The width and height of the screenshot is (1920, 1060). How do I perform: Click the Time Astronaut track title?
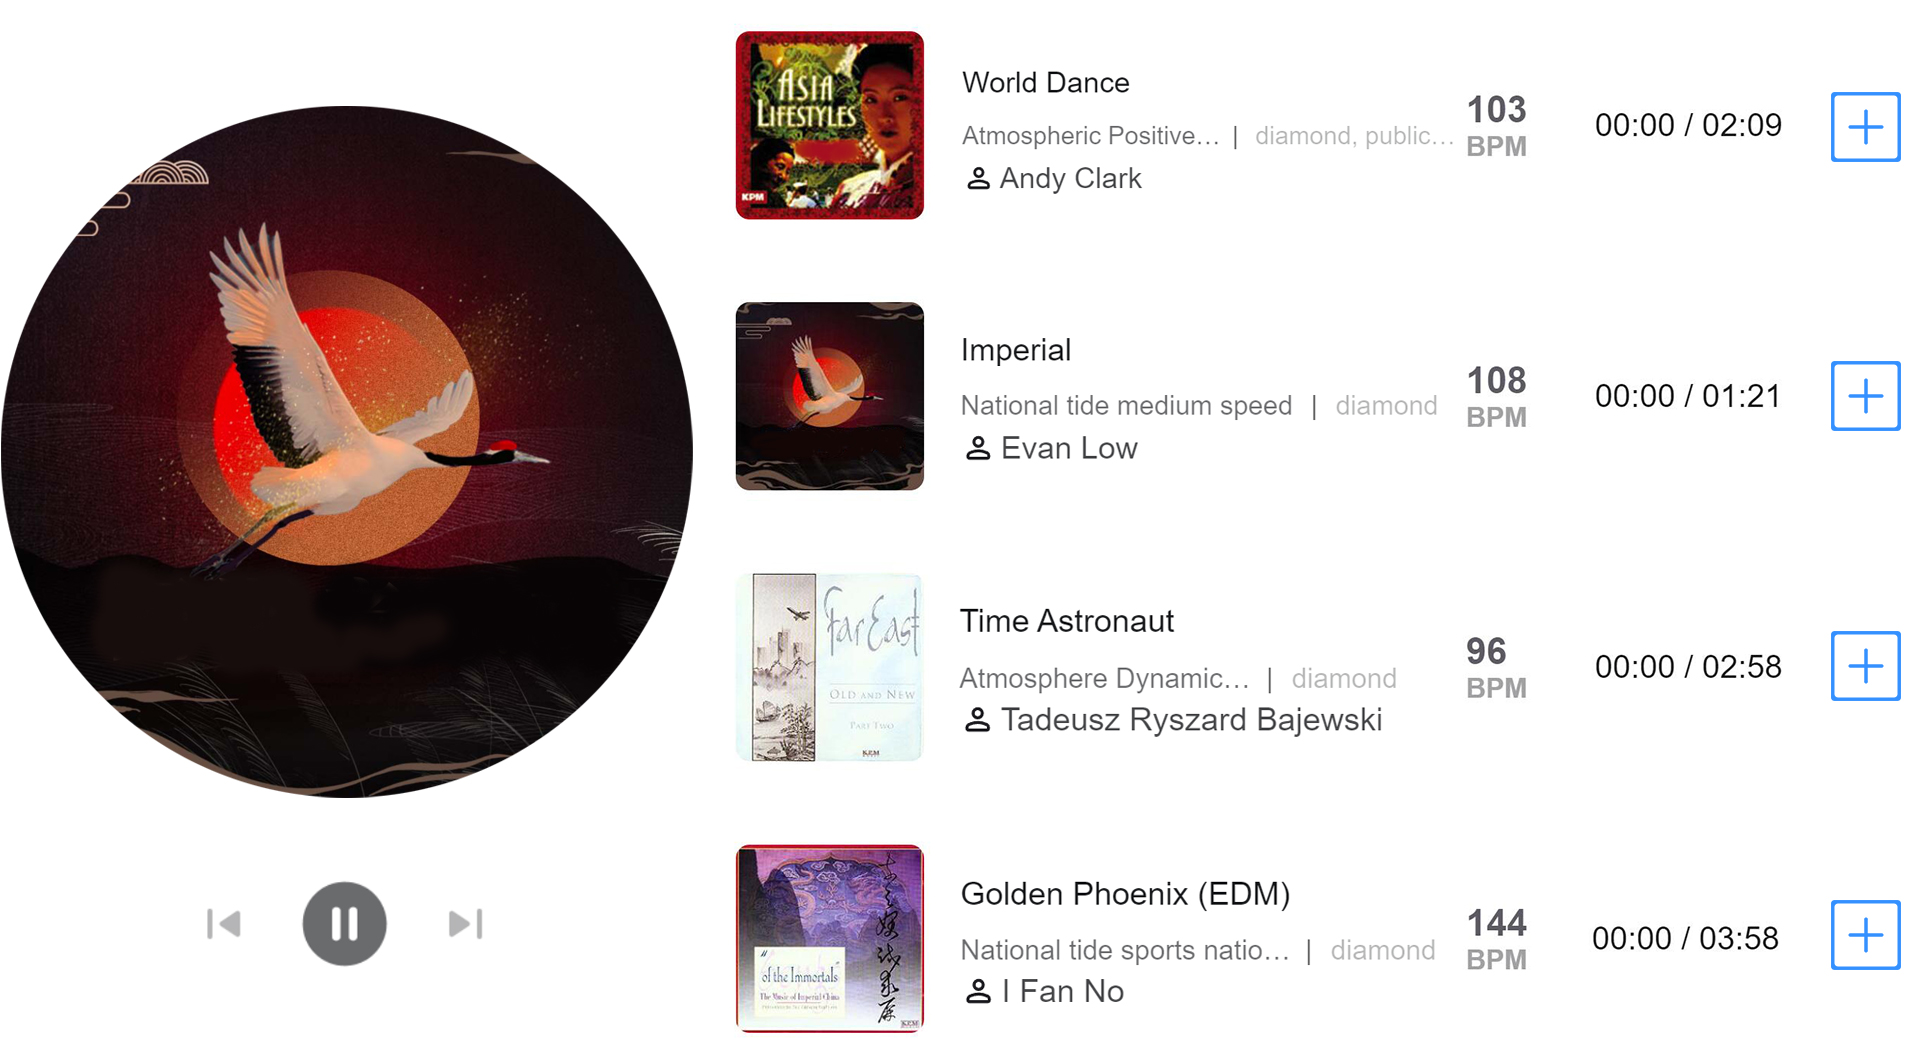[x=1067, y=621]
